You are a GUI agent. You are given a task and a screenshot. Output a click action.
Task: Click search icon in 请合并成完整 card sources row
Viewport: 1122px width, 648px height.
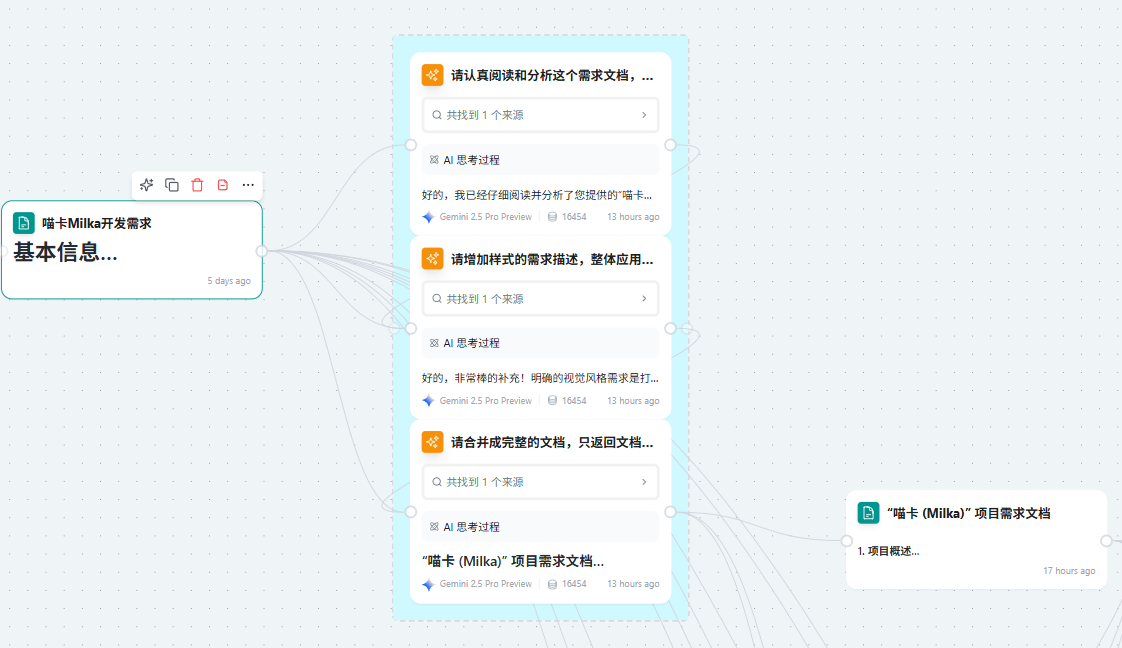pos(436,482)
